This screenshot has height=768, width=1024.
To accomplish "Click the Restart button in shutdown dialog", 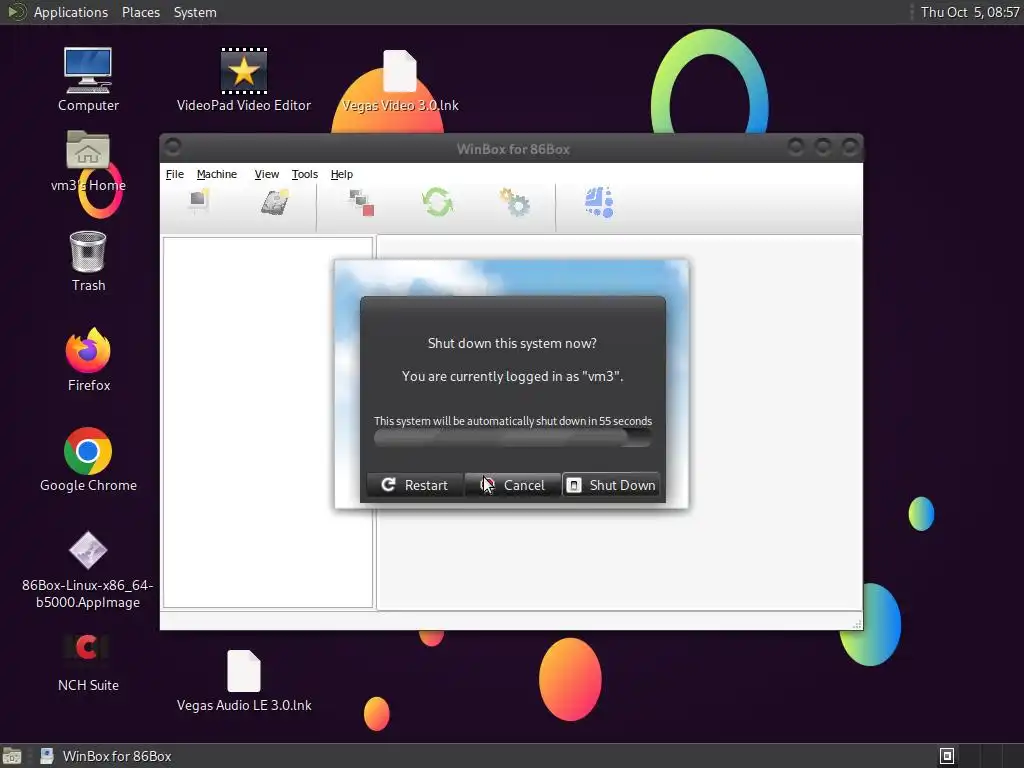I will pos(415,485).
